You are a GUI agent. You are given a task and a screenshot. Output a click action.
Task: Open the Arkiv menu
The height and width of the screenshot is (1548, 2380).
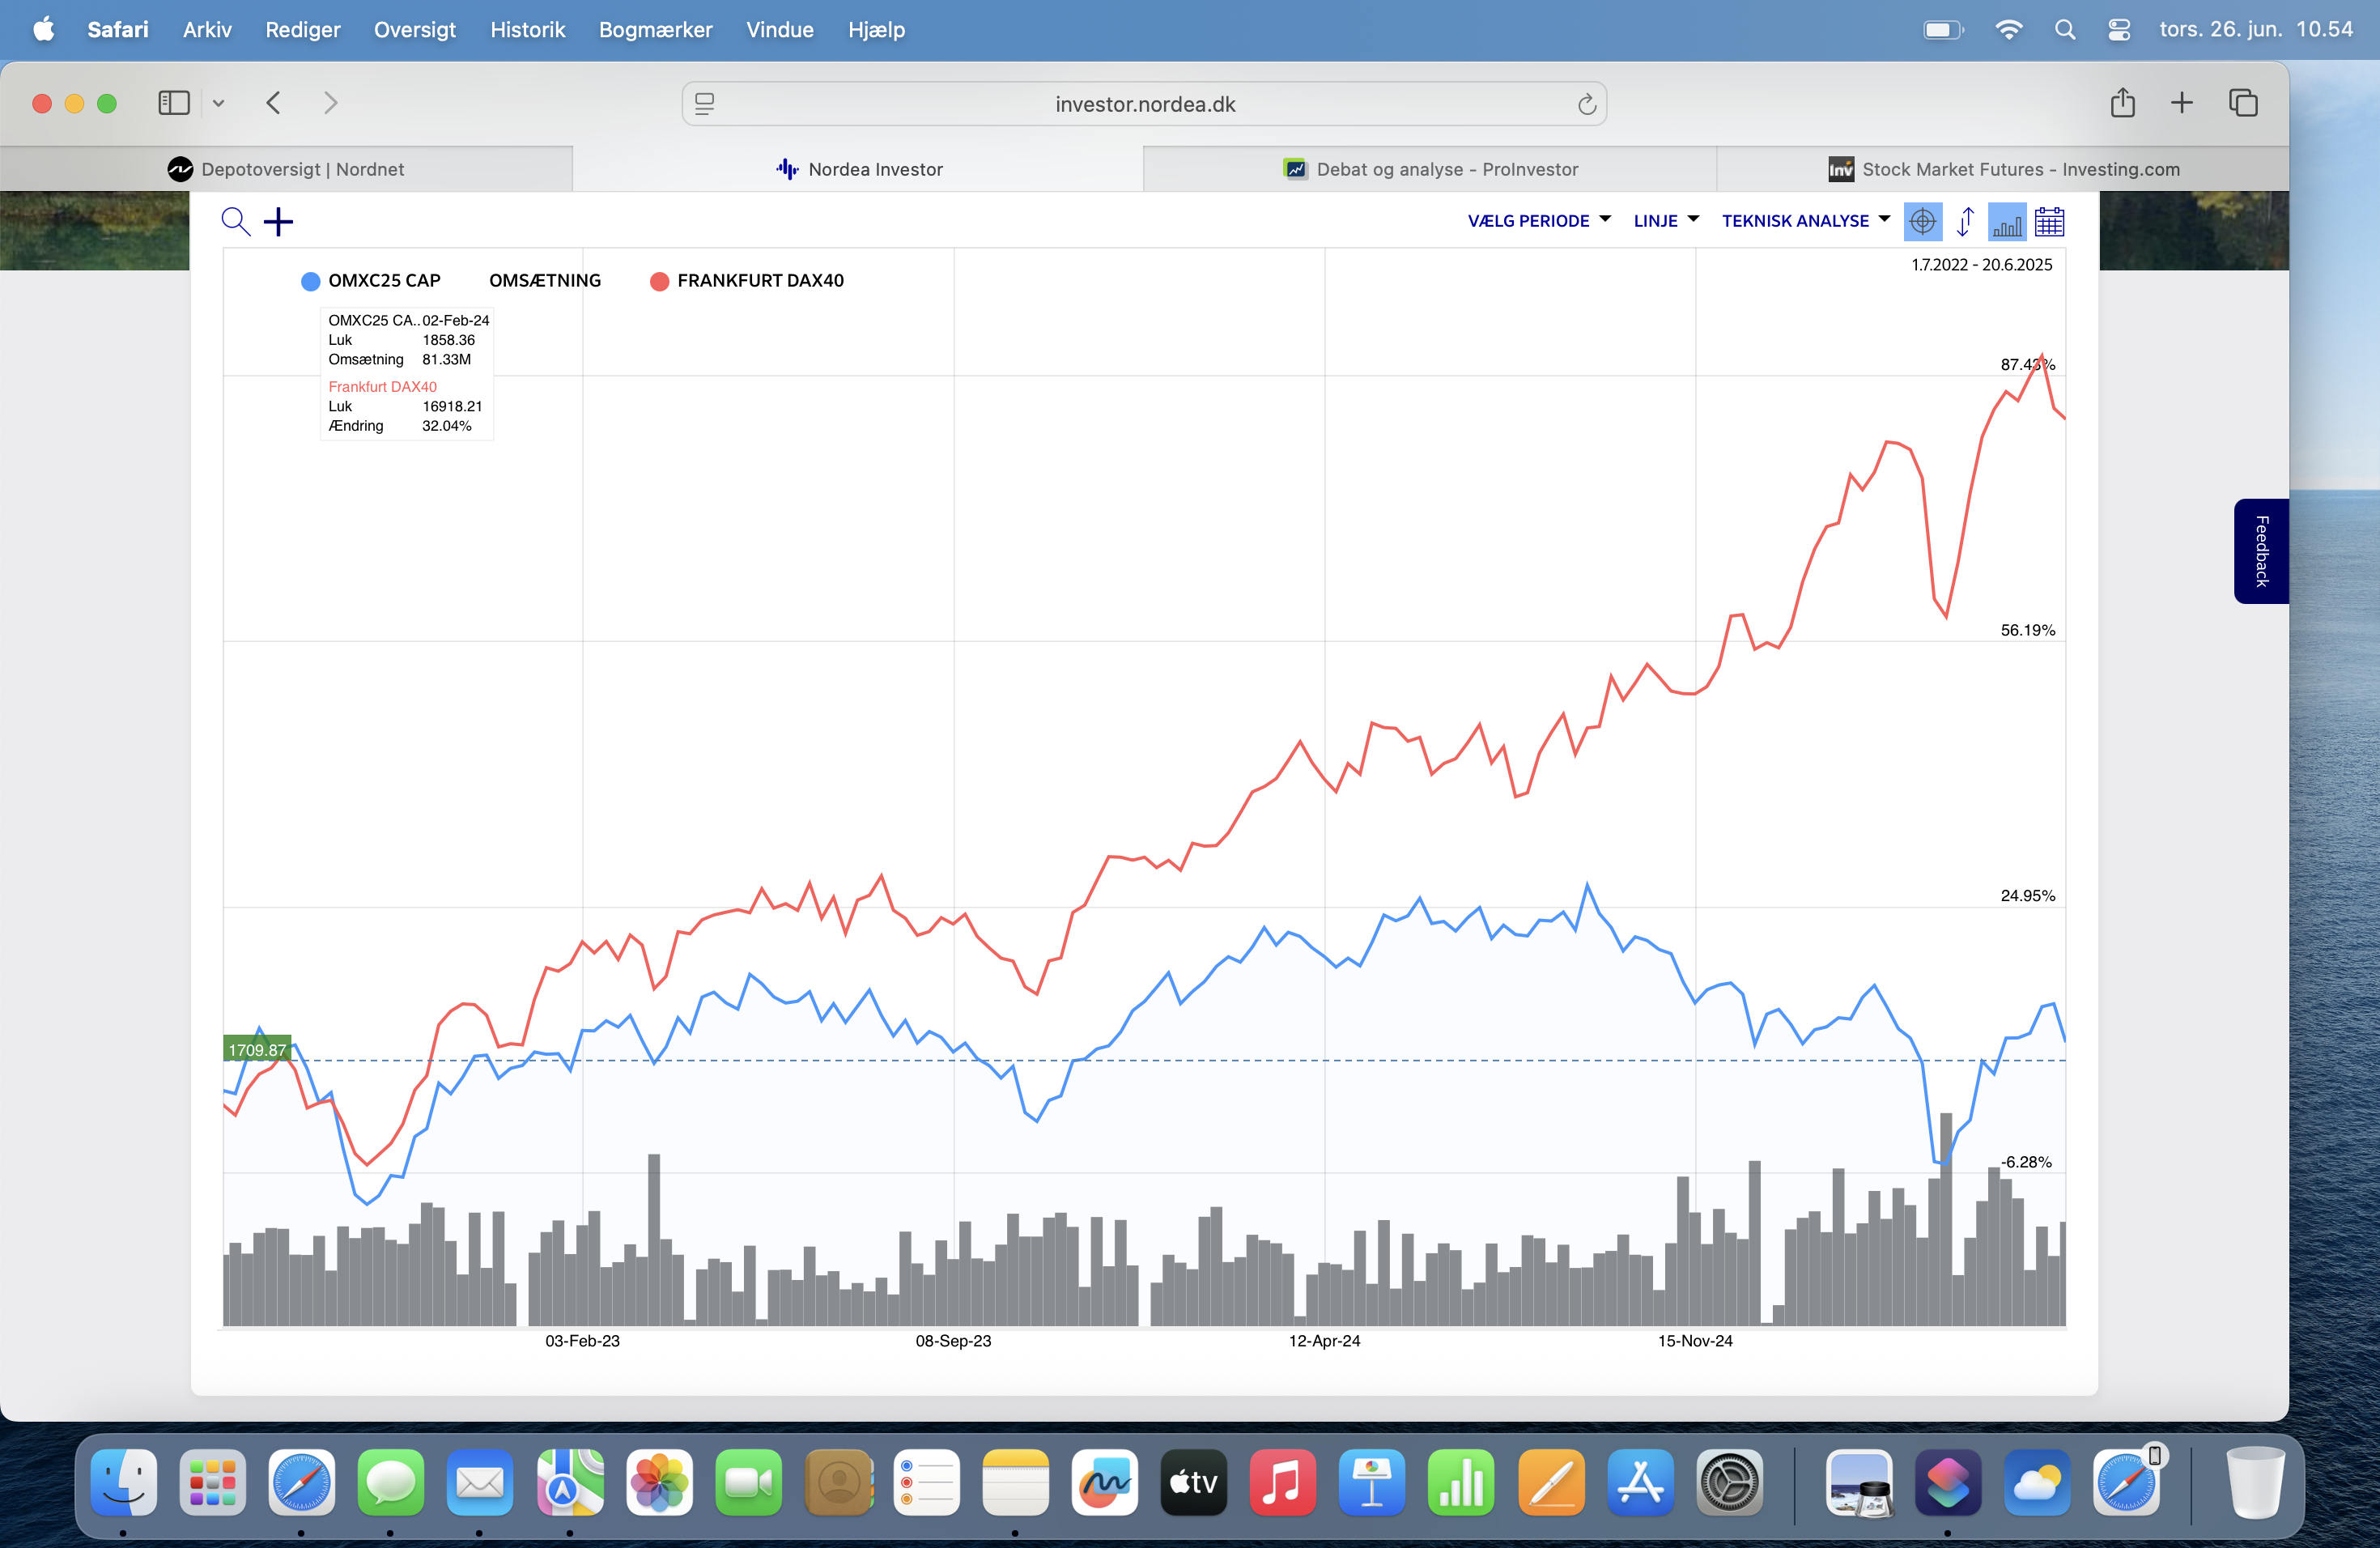pyautogui.click(x=207, y=30)
